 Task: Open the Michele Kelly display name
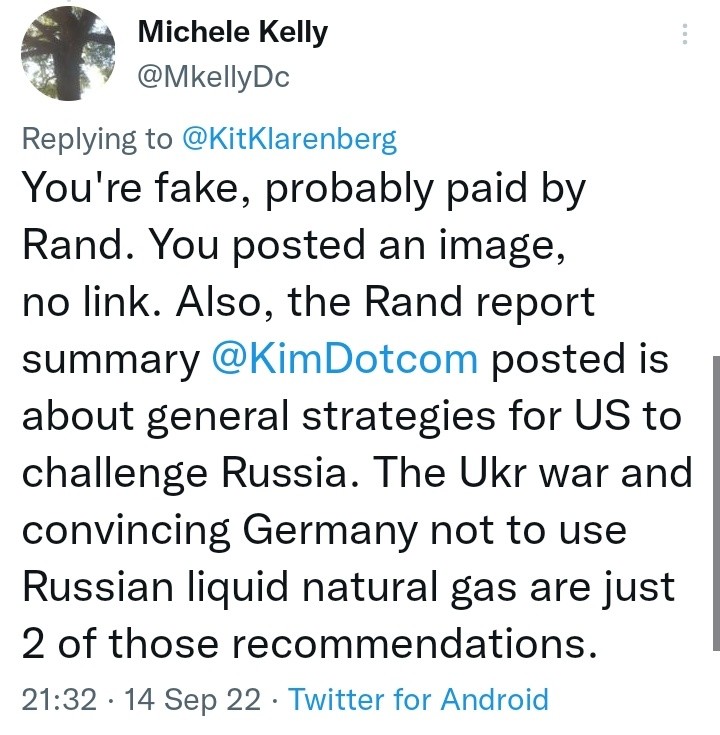coord(232,33)
